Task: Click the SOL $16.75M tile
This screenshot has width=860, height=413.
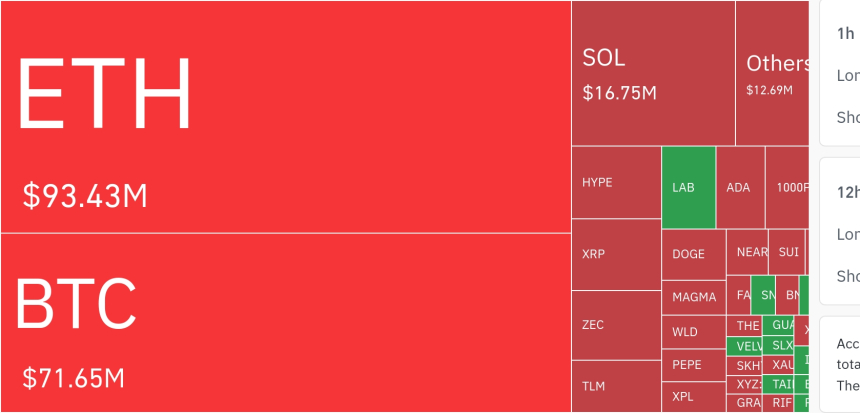Action: [x=653, y=73]
